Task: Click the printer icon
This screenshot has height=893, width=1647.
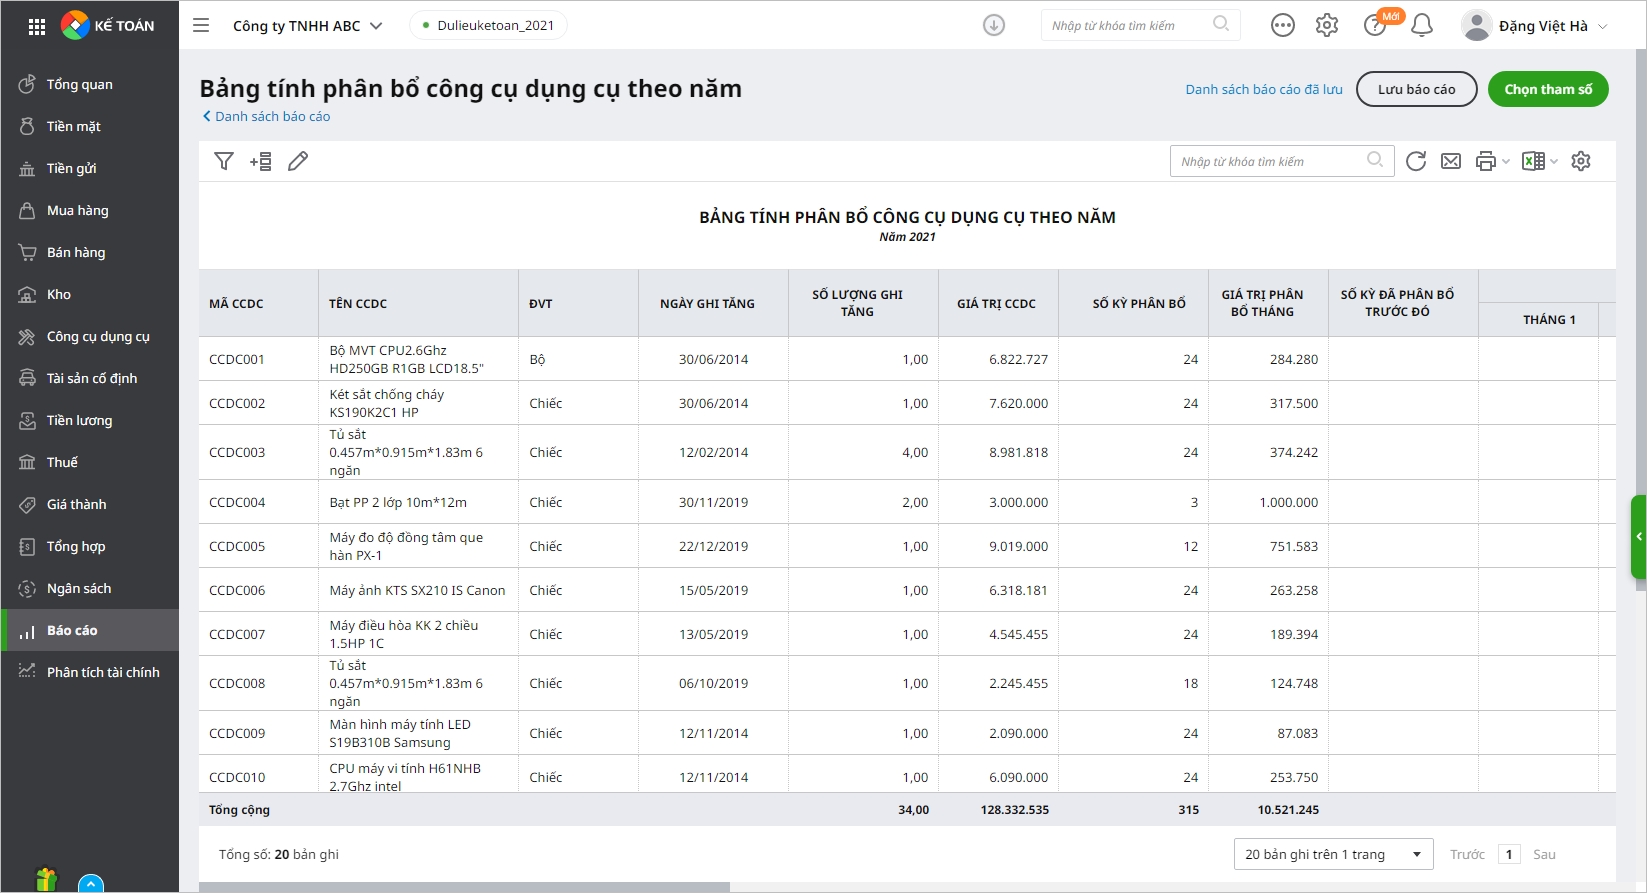Action: (x=1485, y=161)
